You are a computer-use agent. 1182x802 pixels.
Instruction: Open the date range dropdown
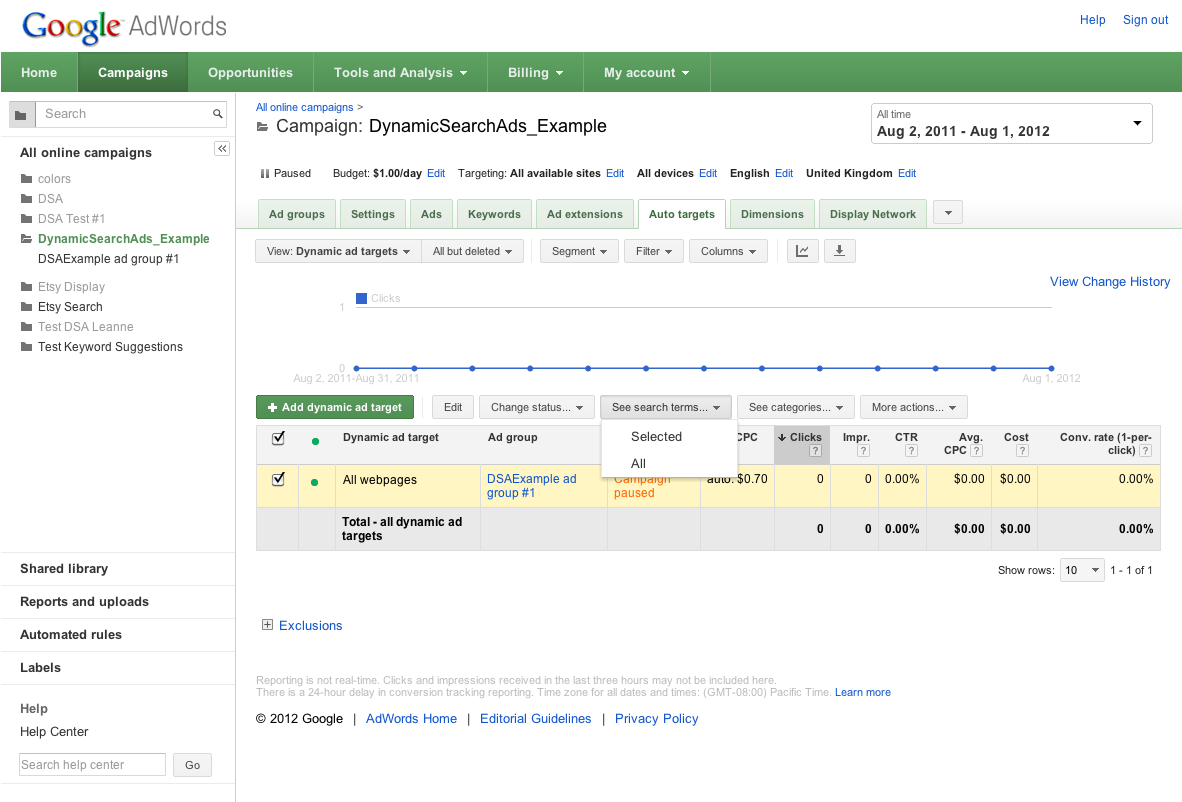[1011, 124]
